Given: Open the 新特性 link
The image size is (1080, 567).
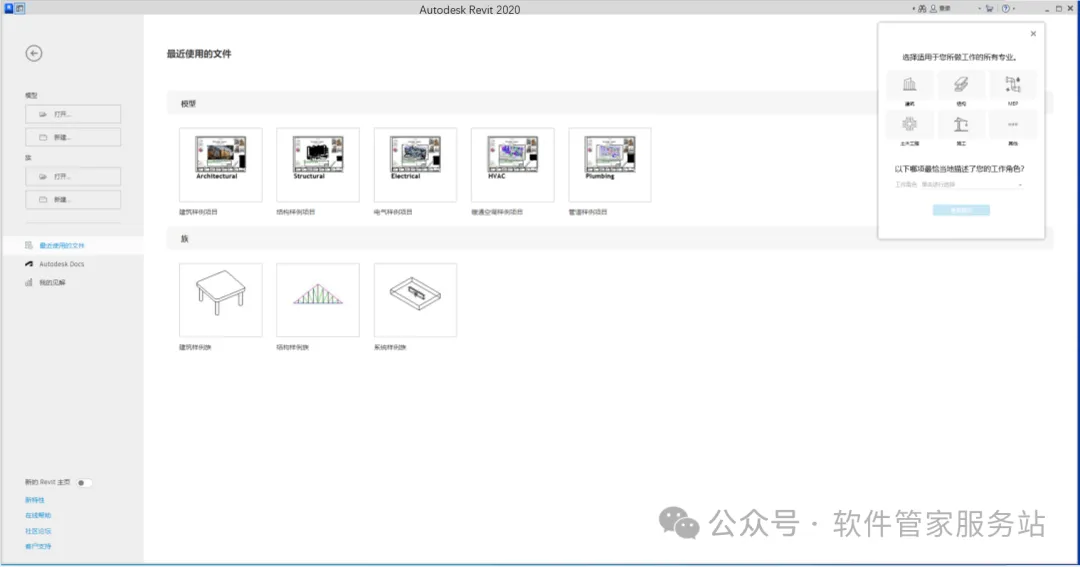Looking at the screenshot, I should [34, 500].
